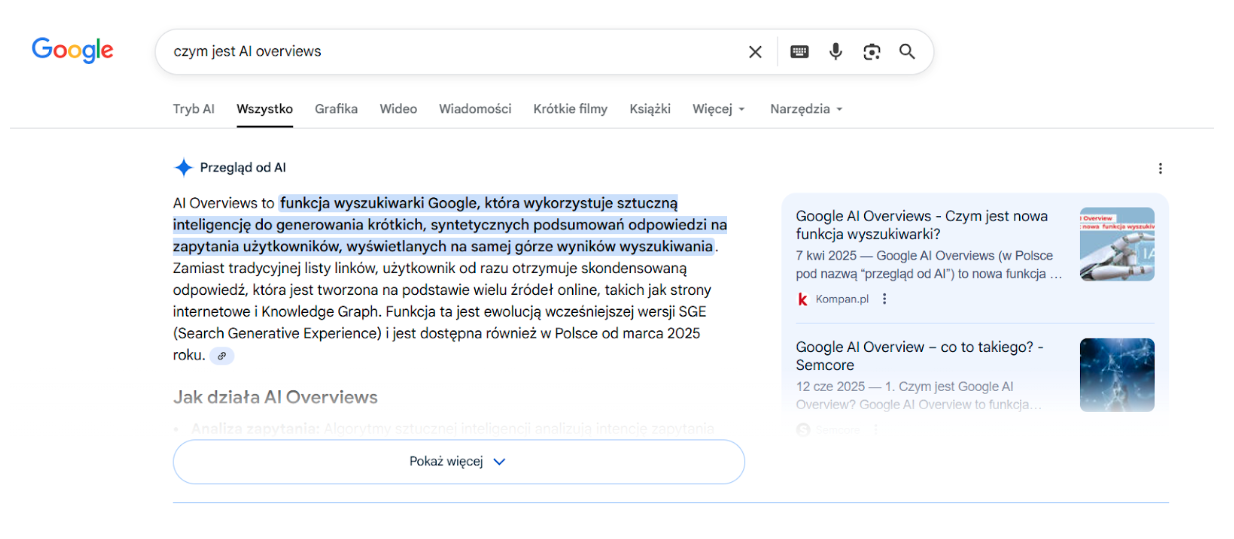Open the Narzędzia dropdown

click(806, 109)
